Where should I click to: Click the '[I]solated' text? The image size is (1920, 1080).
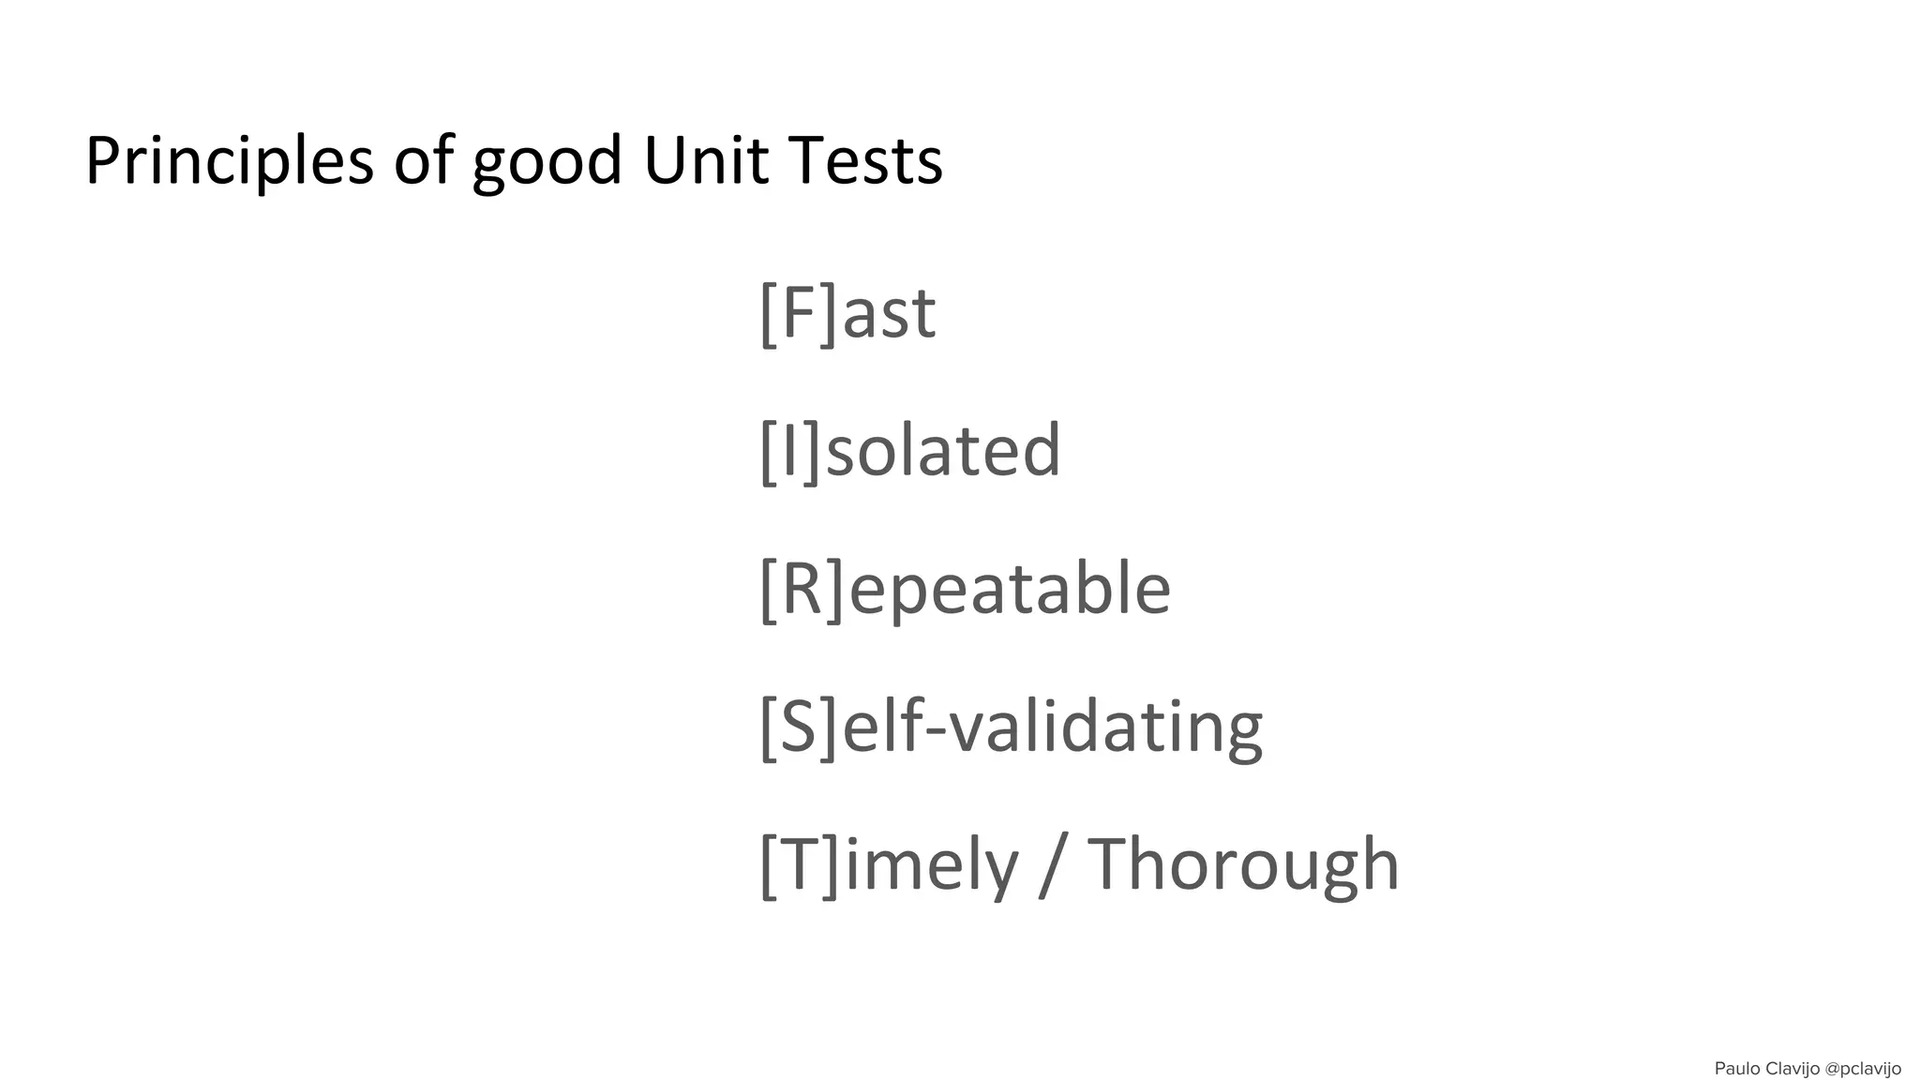pyautogui.click(x=910, y=450)
